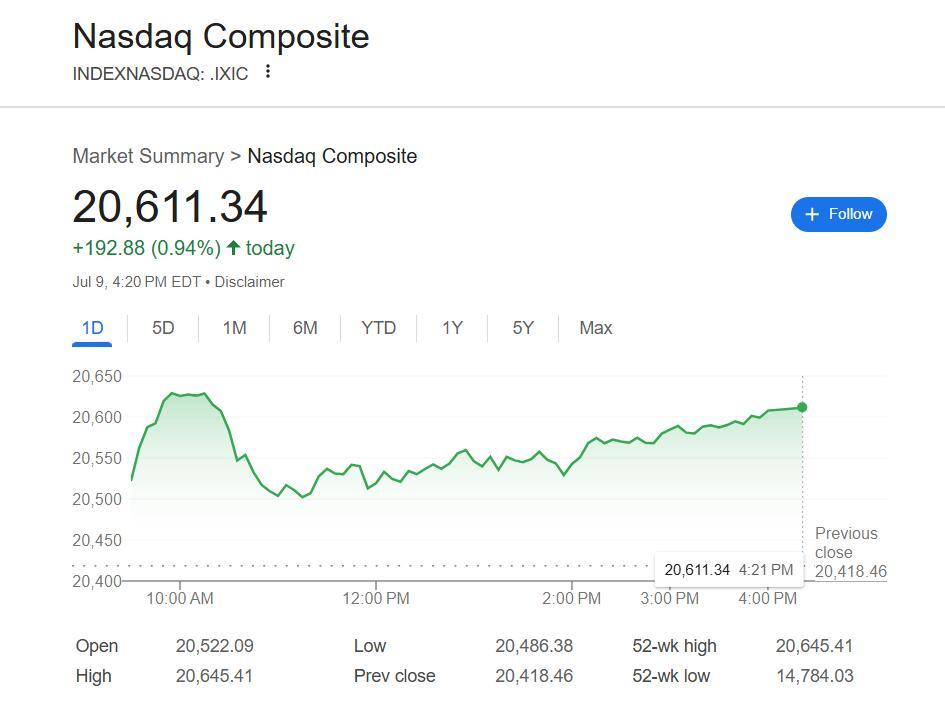Image resolution: width=945 pixels, height=710 pixels.
Task: Switch to the 6M chart view
Action: tap(305, 328)
